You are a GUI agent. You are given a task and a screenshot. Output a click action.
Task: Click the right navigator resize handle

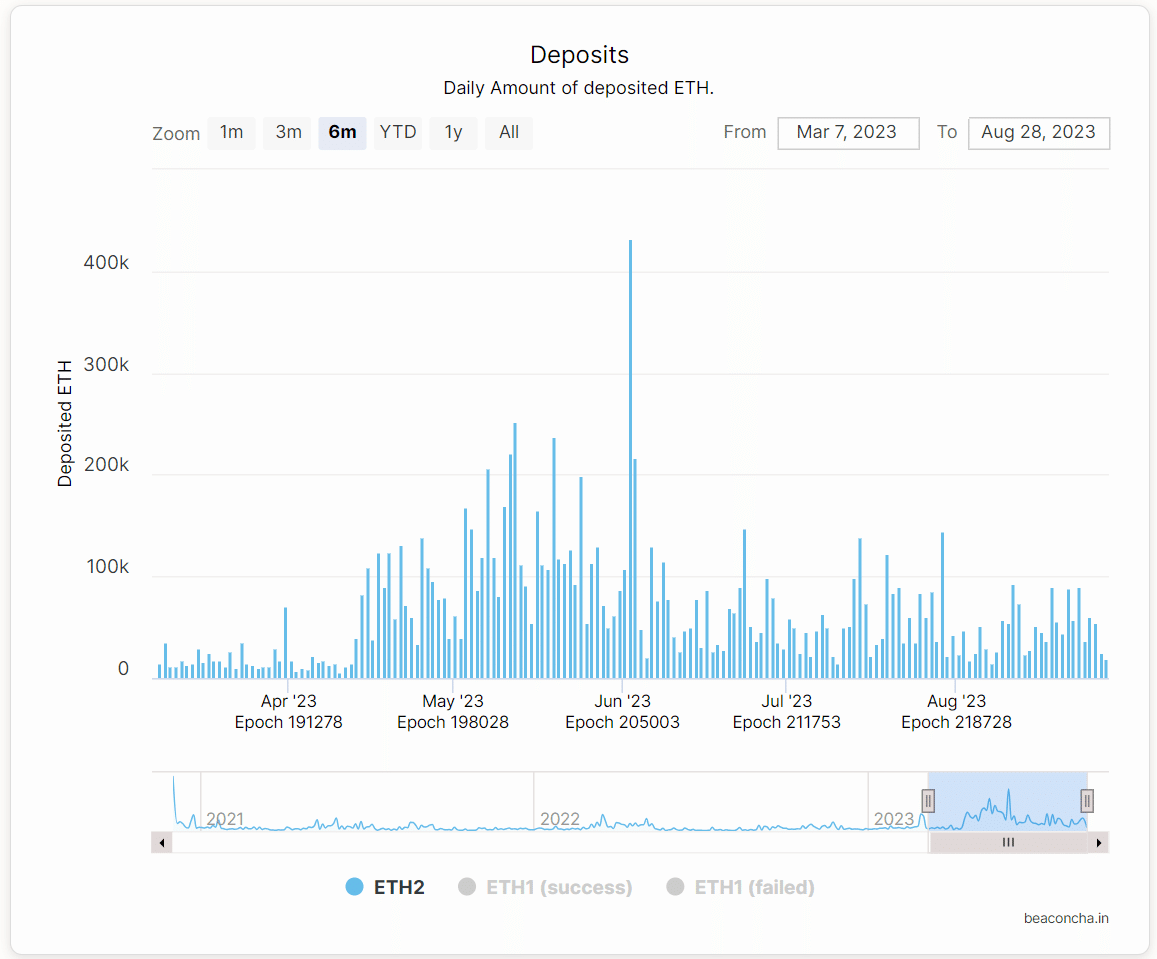[x=1086, y=800]
